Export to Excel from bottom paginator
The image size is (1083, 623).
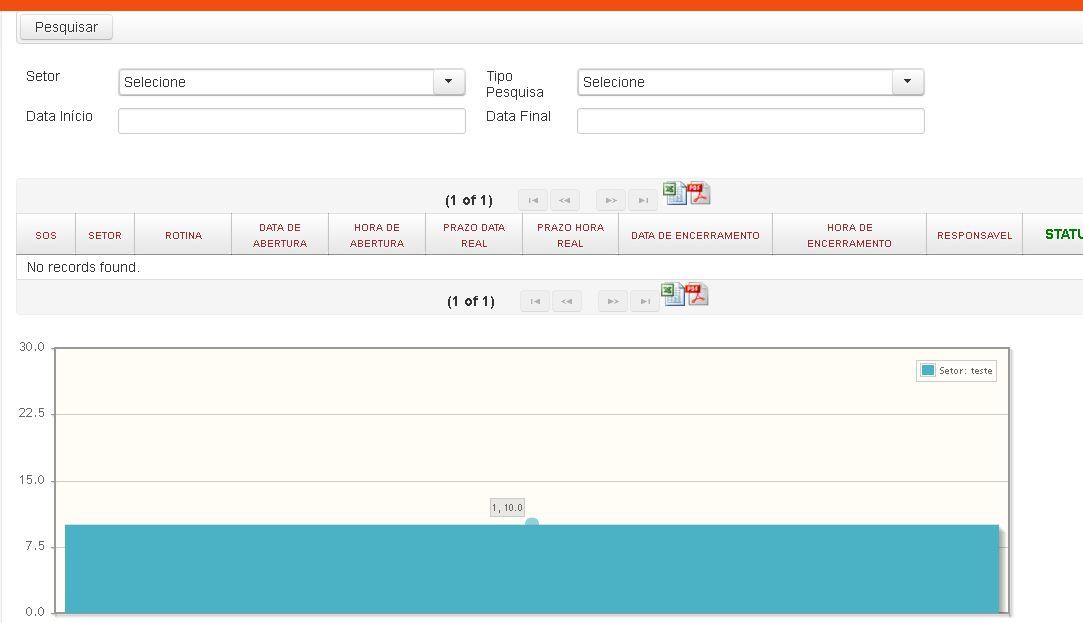pyautogui.click(x=673, y=294)
